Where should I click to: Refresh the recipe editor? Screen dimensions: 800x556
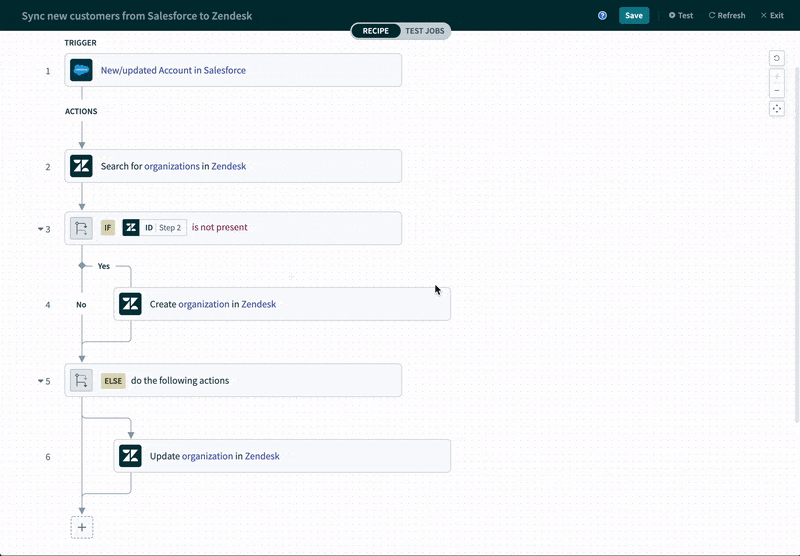[x=727, y=15]
